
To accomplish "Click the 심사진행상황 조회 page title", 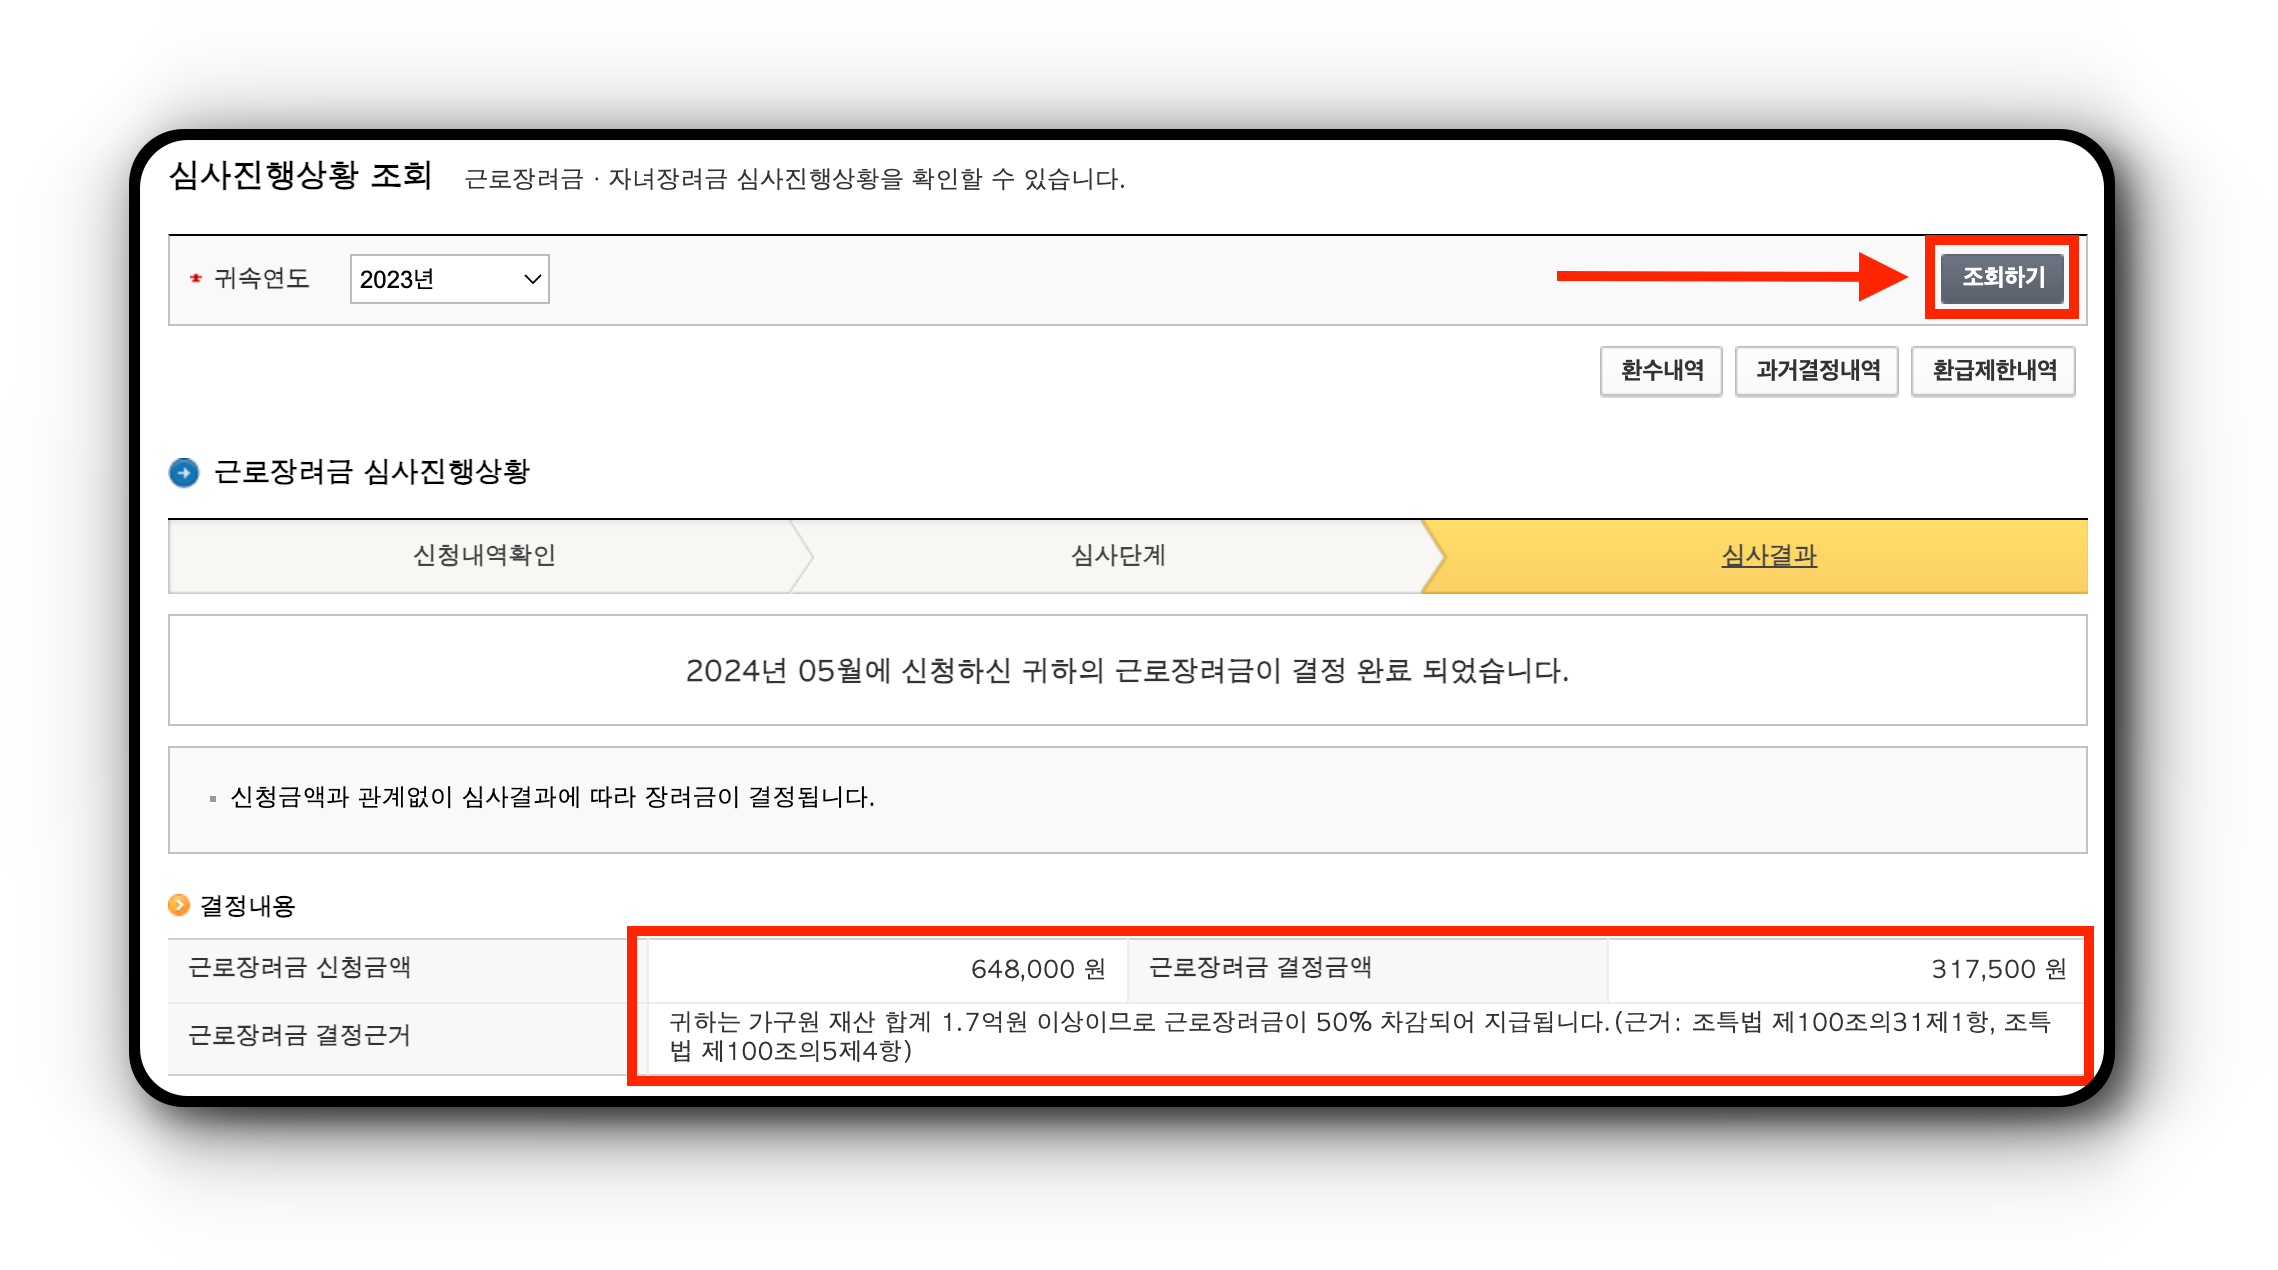I will coord(301,176).
